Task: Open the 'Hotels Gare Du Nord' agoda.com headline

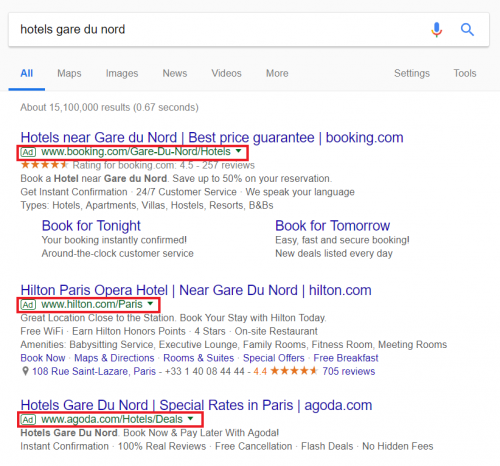Action: [x=196, y=405]
